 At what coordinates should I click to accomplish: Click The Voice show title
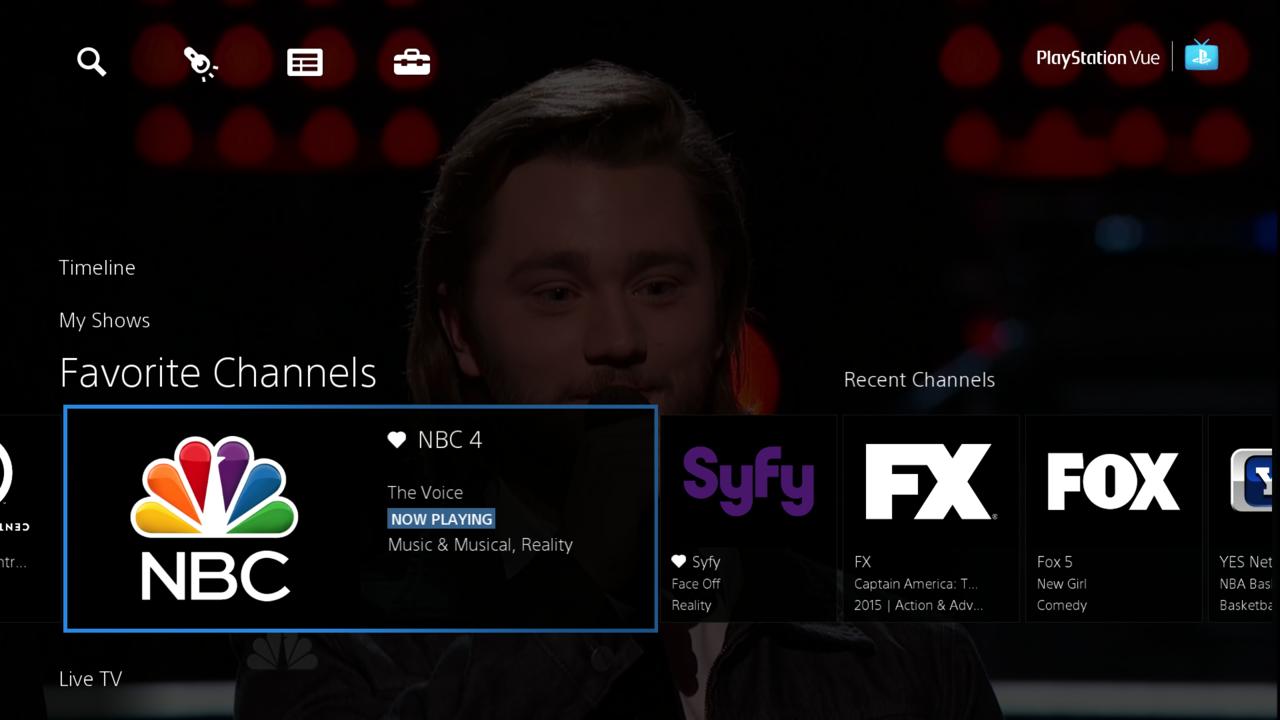tap(425, 492)
